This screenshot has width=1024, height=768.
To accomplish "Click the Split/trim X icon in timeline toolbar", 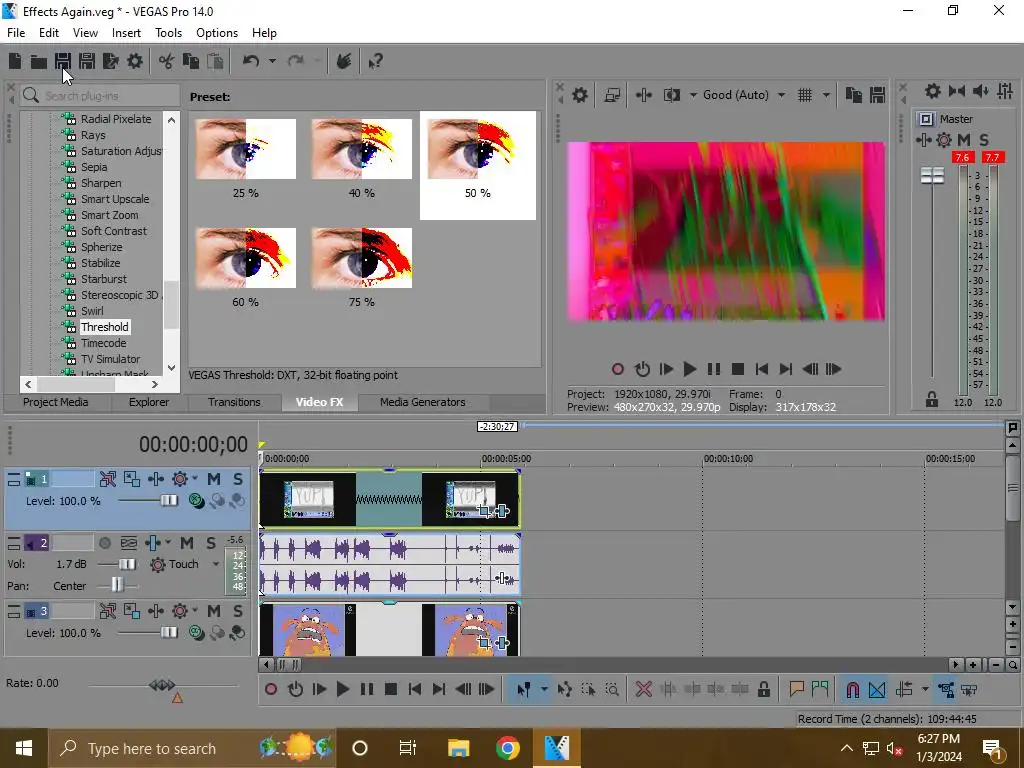I will click(x=644, y=689).
